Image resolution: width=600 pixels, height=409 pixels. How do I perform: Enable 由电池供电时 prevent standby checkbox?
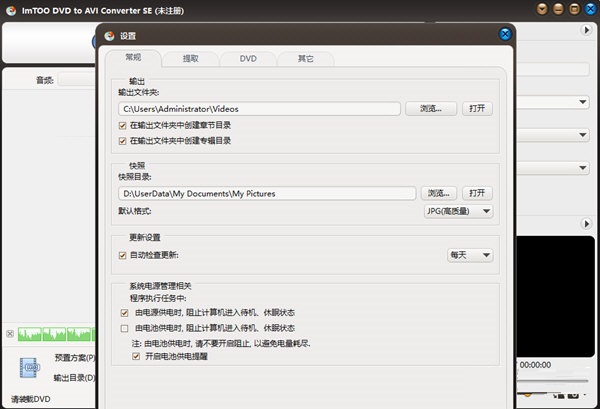pyautogui.click(x=124, y=328)
